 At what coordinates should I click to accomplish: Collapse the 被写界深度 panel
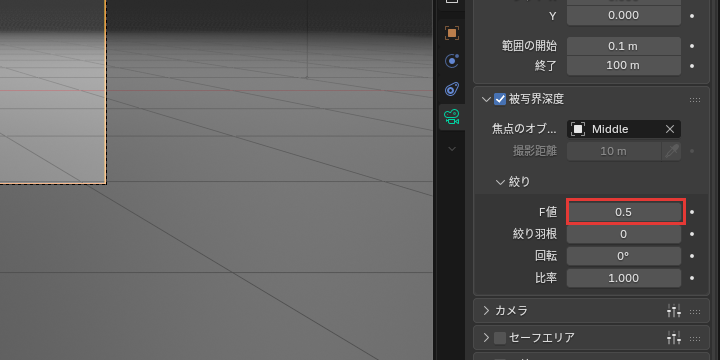(x=486, y=99)
